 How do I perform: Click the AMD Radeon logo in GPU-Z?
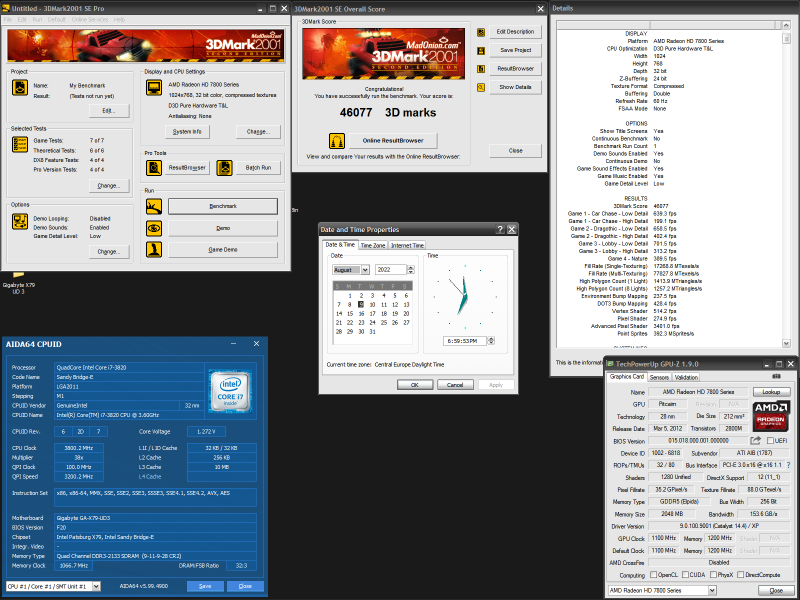[x=771, y=416]
